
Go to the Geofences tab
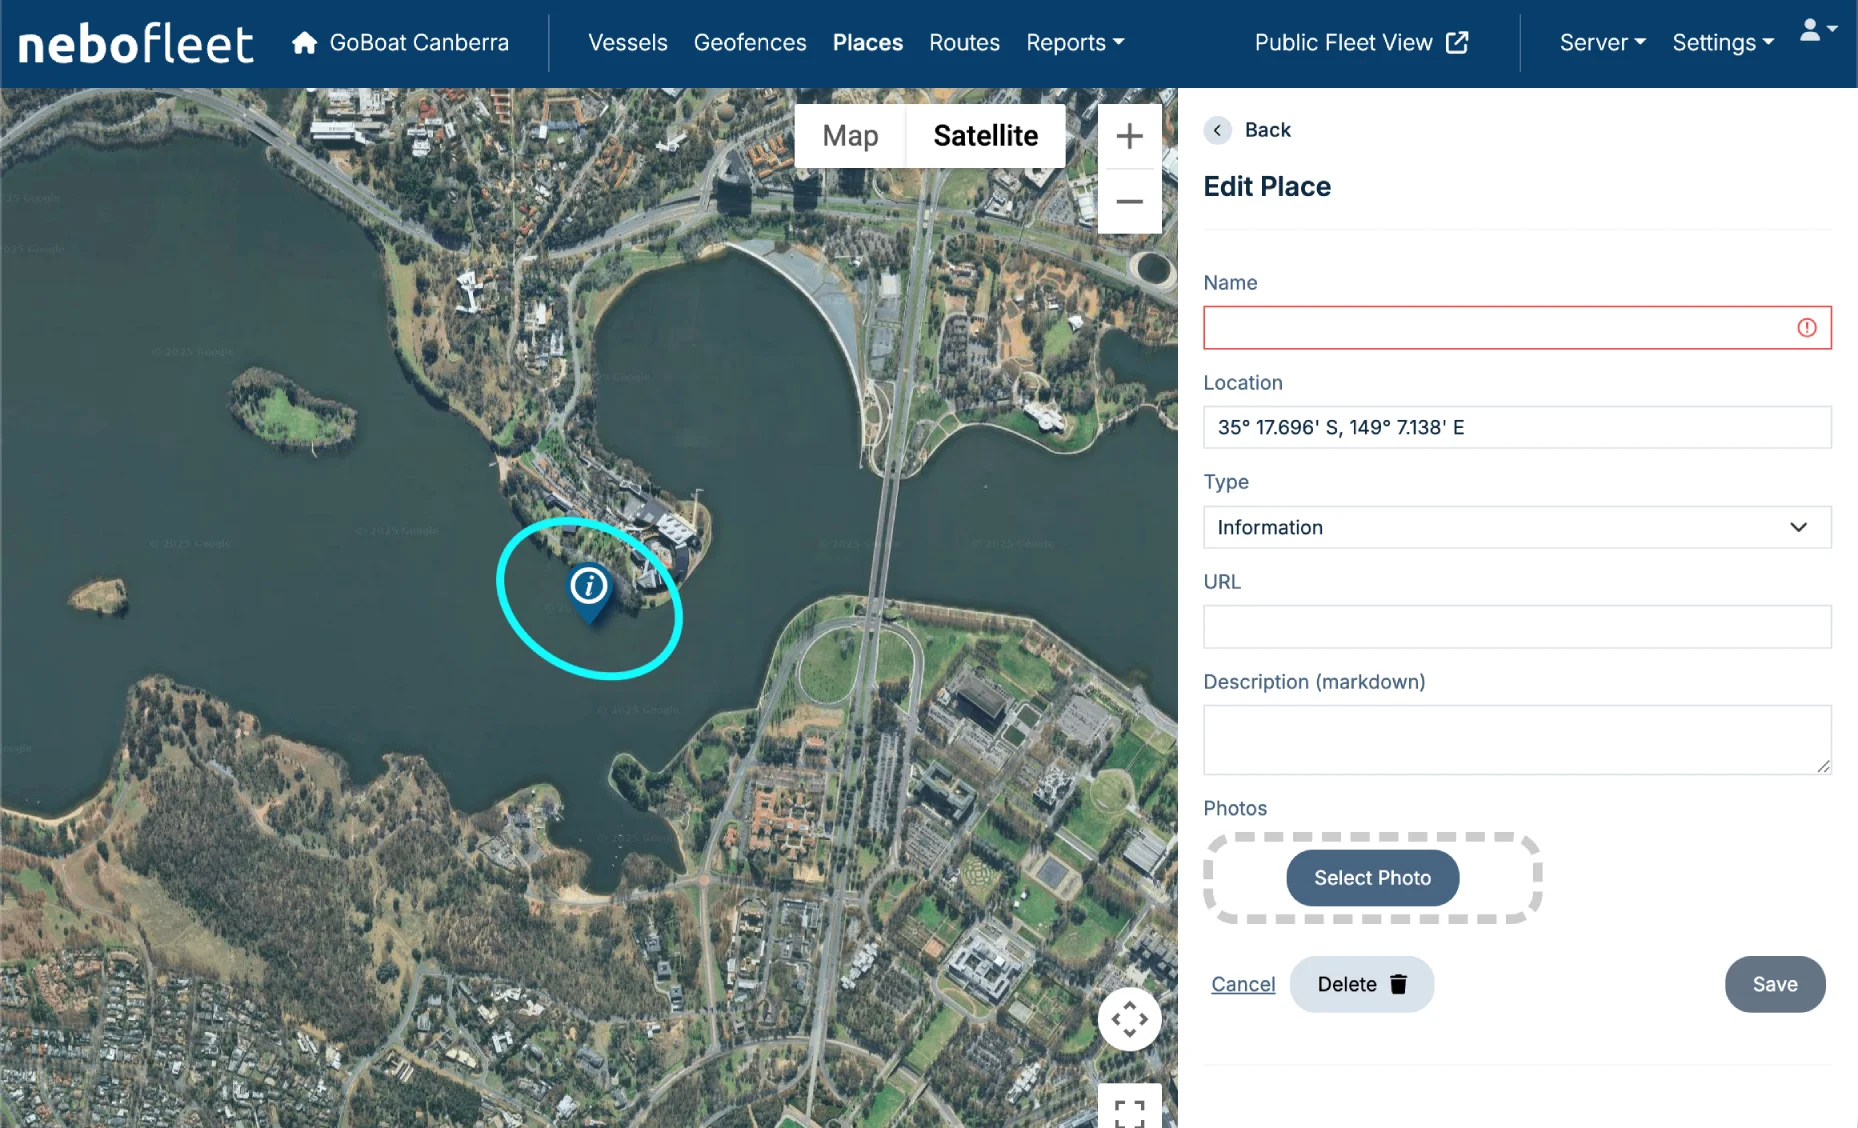[x=749, y=43]
